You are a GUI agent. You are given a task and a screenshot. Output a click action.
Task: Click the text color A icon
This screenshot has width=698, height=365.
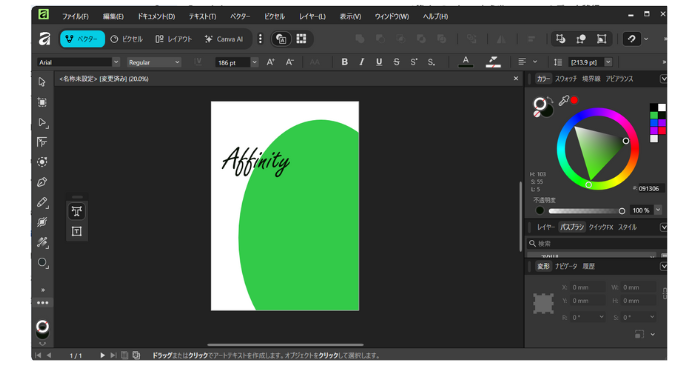point(466,62)
